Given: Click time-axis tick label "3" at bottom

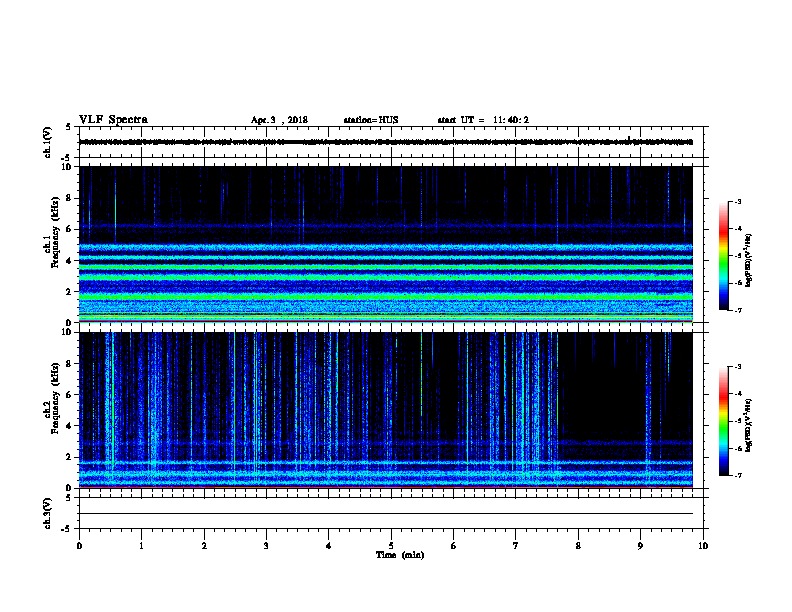Looking at the screenshot, I should (x=266, y=546).
